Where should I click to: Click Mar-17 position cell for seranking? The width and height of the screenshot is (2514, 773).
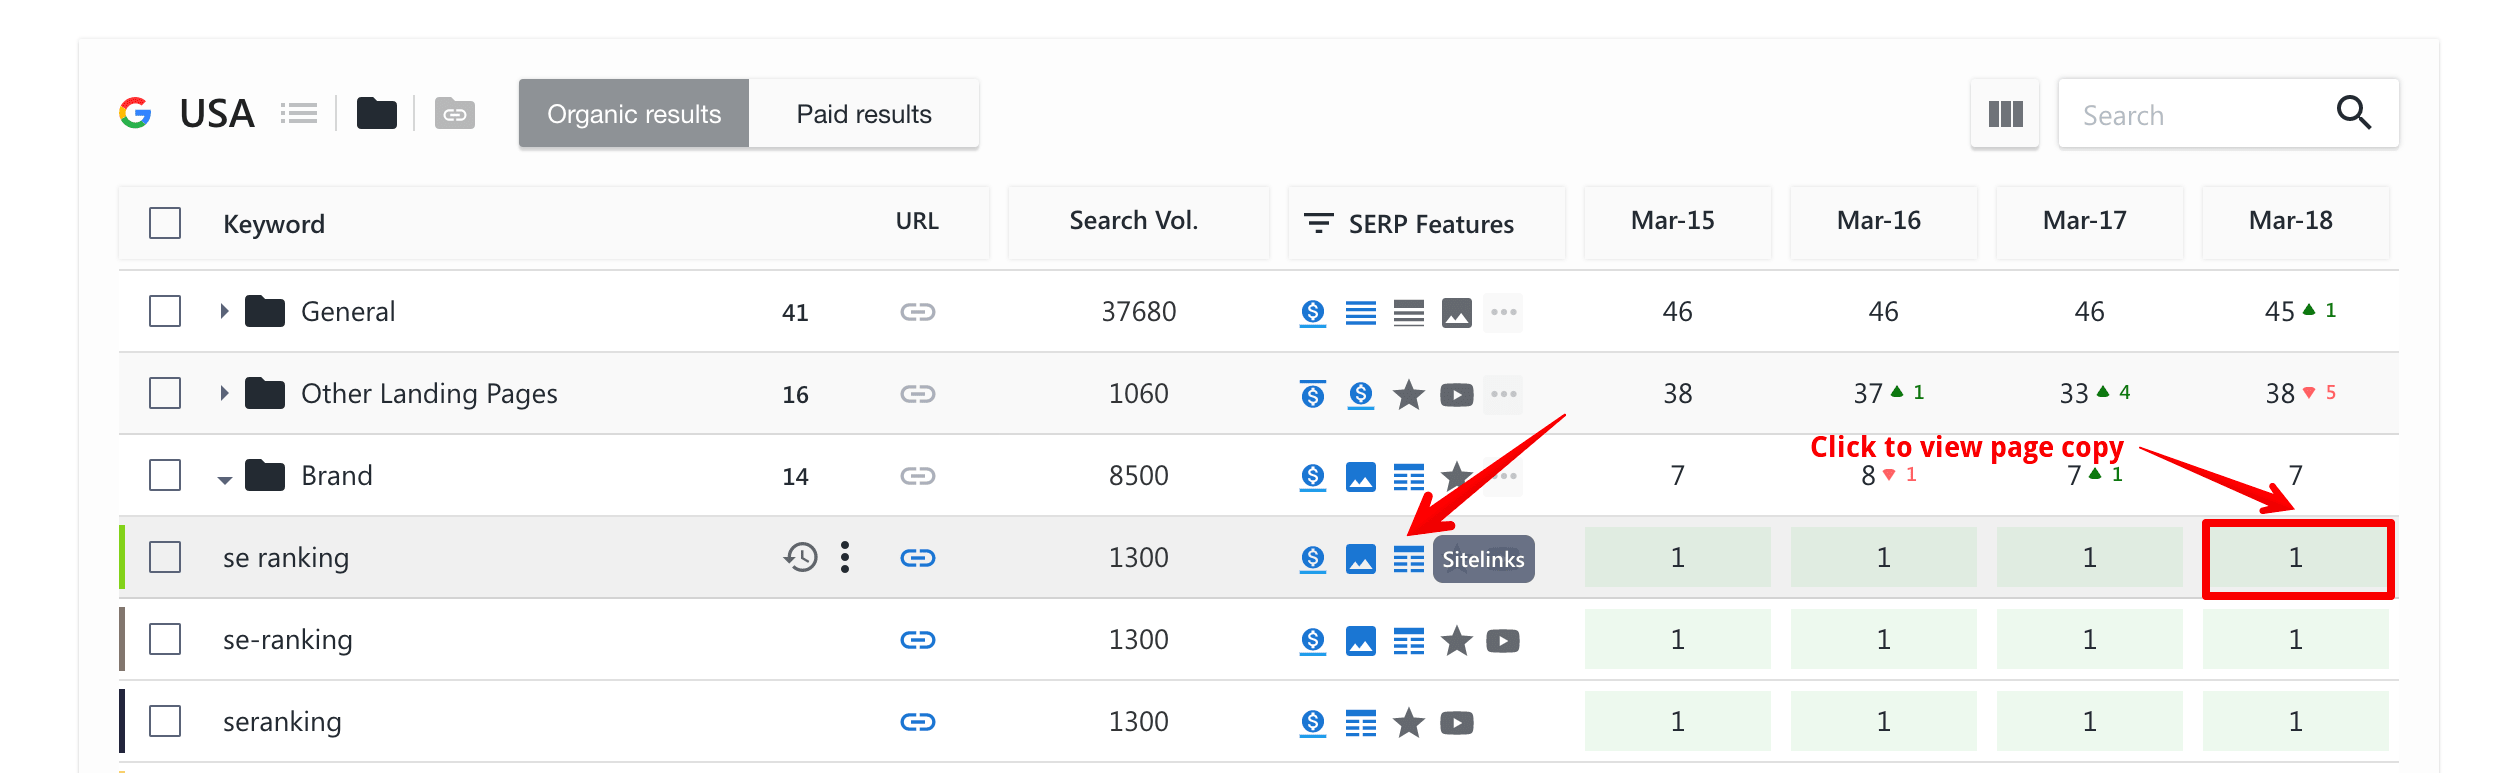pyautogui.click(x=2090, y=722)
